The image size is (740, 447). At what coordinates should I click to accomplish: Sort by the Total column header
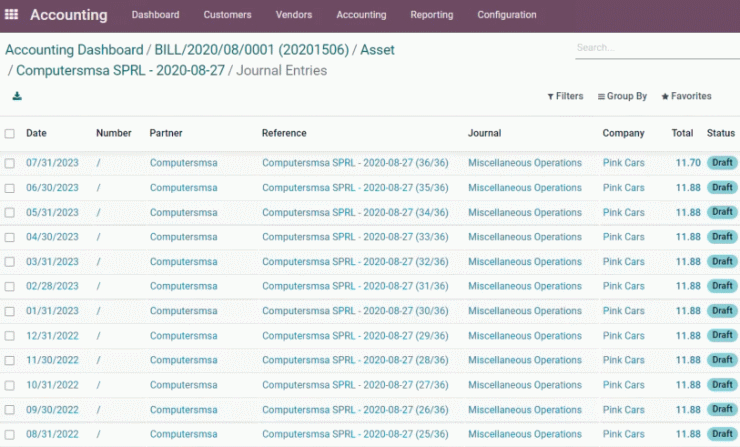(682, 133)
